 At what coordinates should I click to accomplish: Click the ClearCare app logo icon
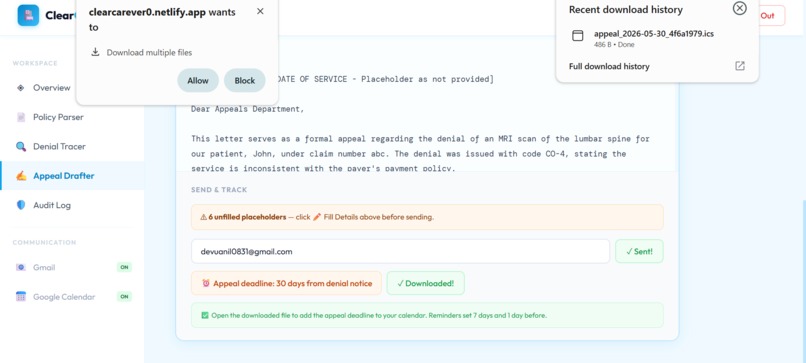click(28, 15)
